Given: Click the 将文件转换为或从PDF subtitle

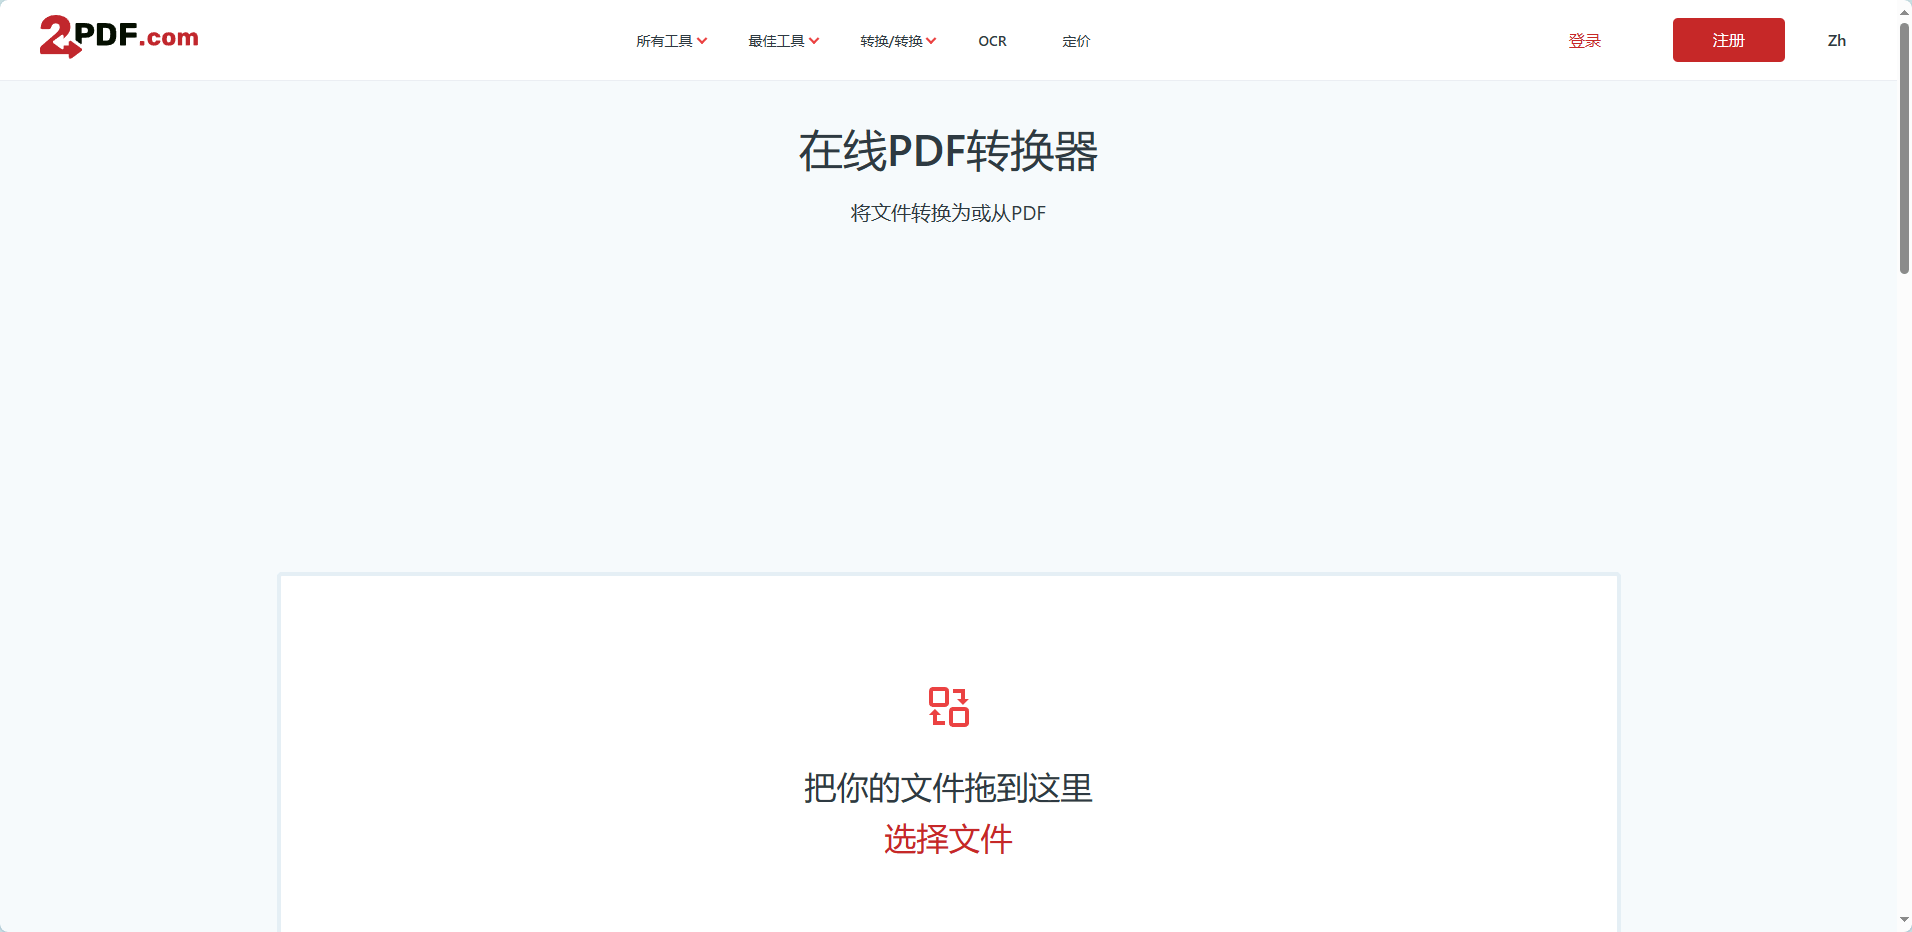Looking at the screenshot, I should [947, 213].
